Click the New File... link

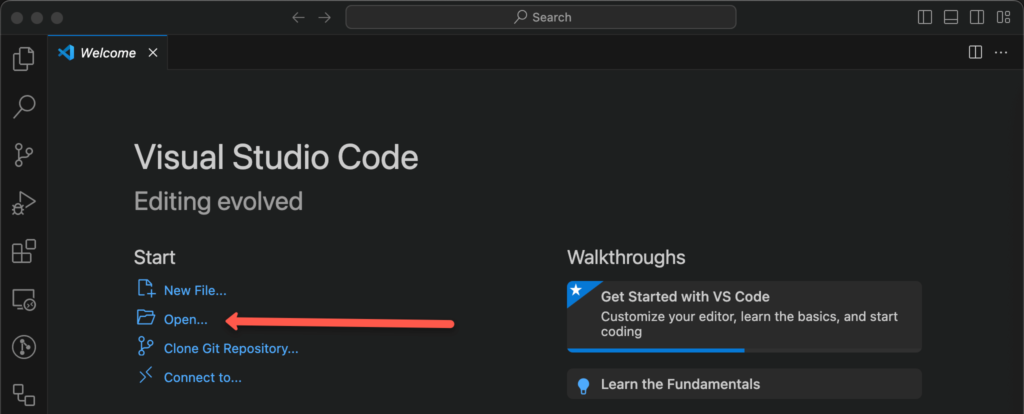[195, 291]
